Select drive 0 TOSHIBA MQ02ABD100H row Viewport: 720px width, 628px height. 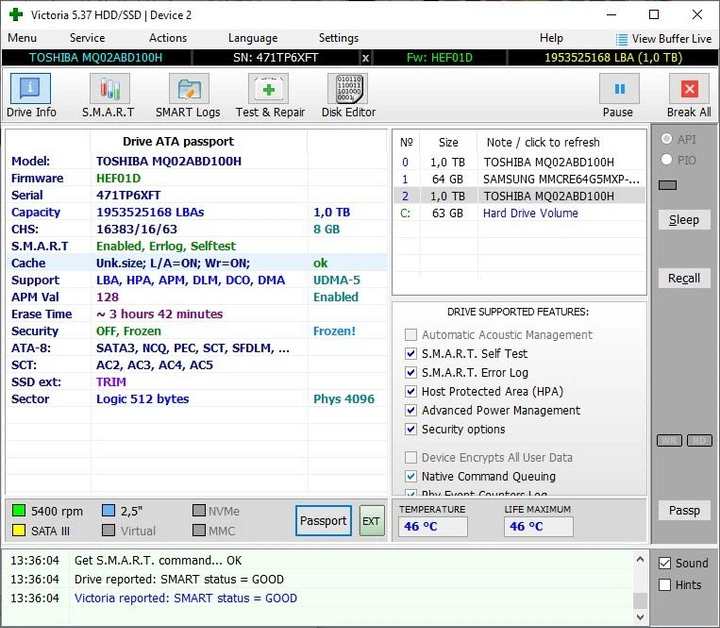pyautogui.click(x=519, y=162)
